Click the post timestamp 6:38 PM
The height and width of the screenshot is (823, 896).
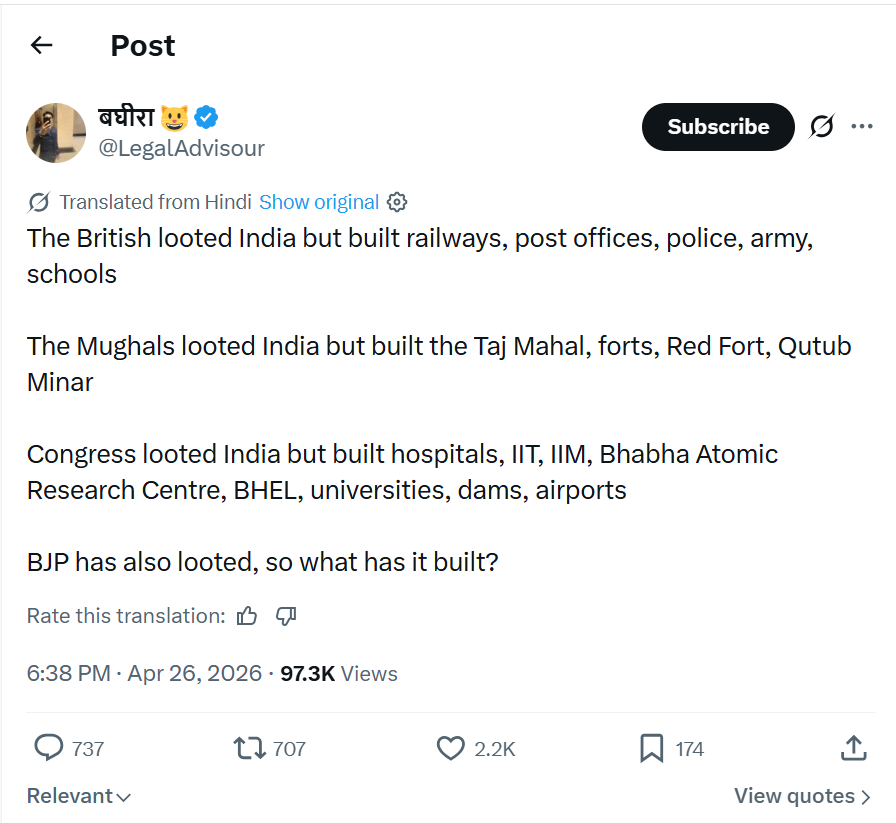point(68,674)
